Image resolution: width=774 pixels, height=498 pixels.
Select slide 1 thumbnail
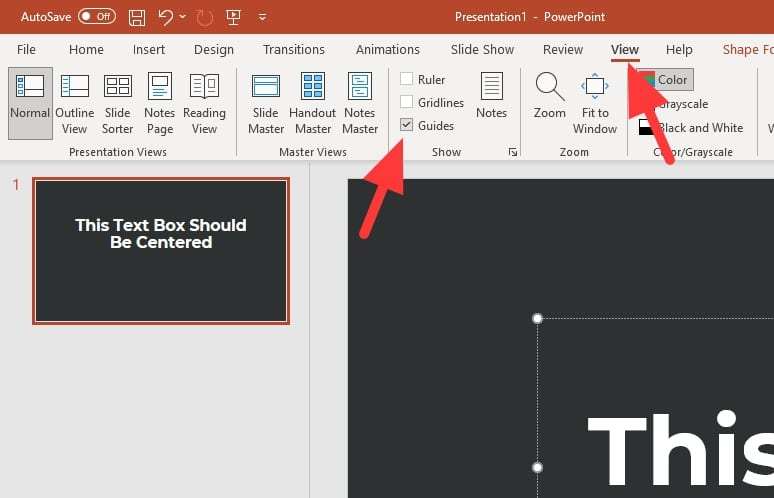[161, 251]
